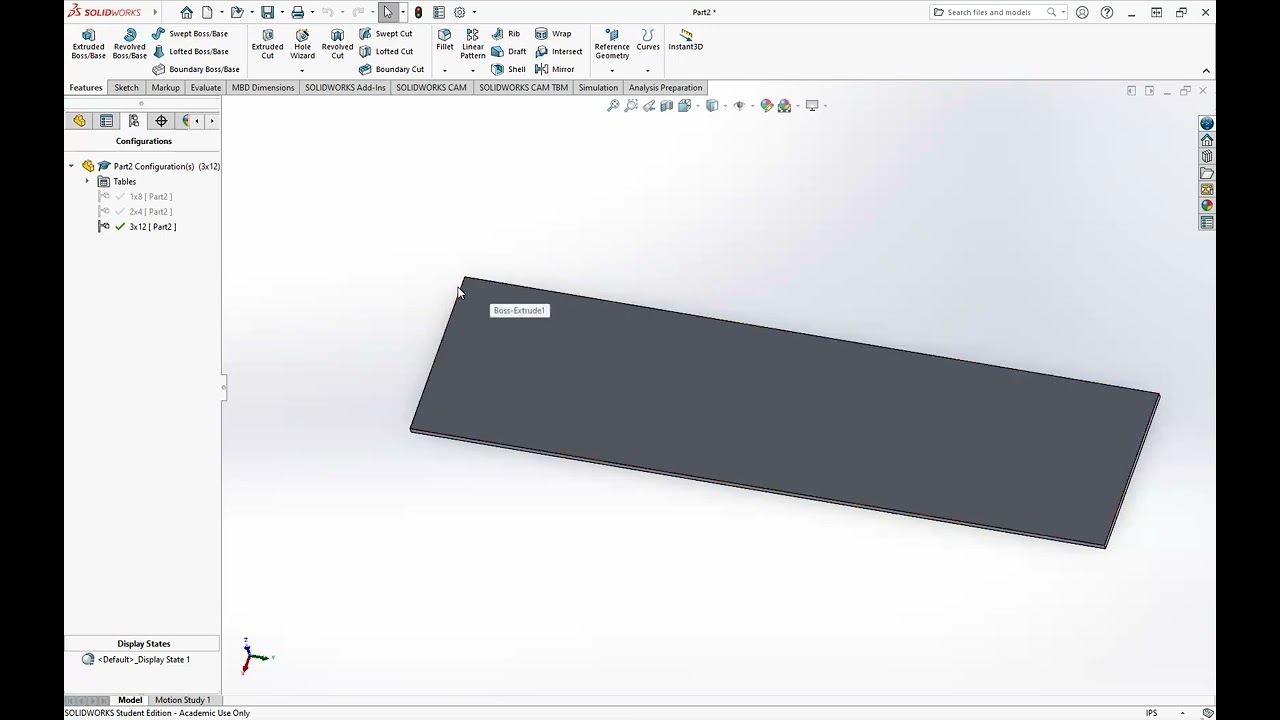The image size is (1280, 720).
Task: Open the Hole Wizard tool
Action: pyautogui.click(x=302, y=45)
